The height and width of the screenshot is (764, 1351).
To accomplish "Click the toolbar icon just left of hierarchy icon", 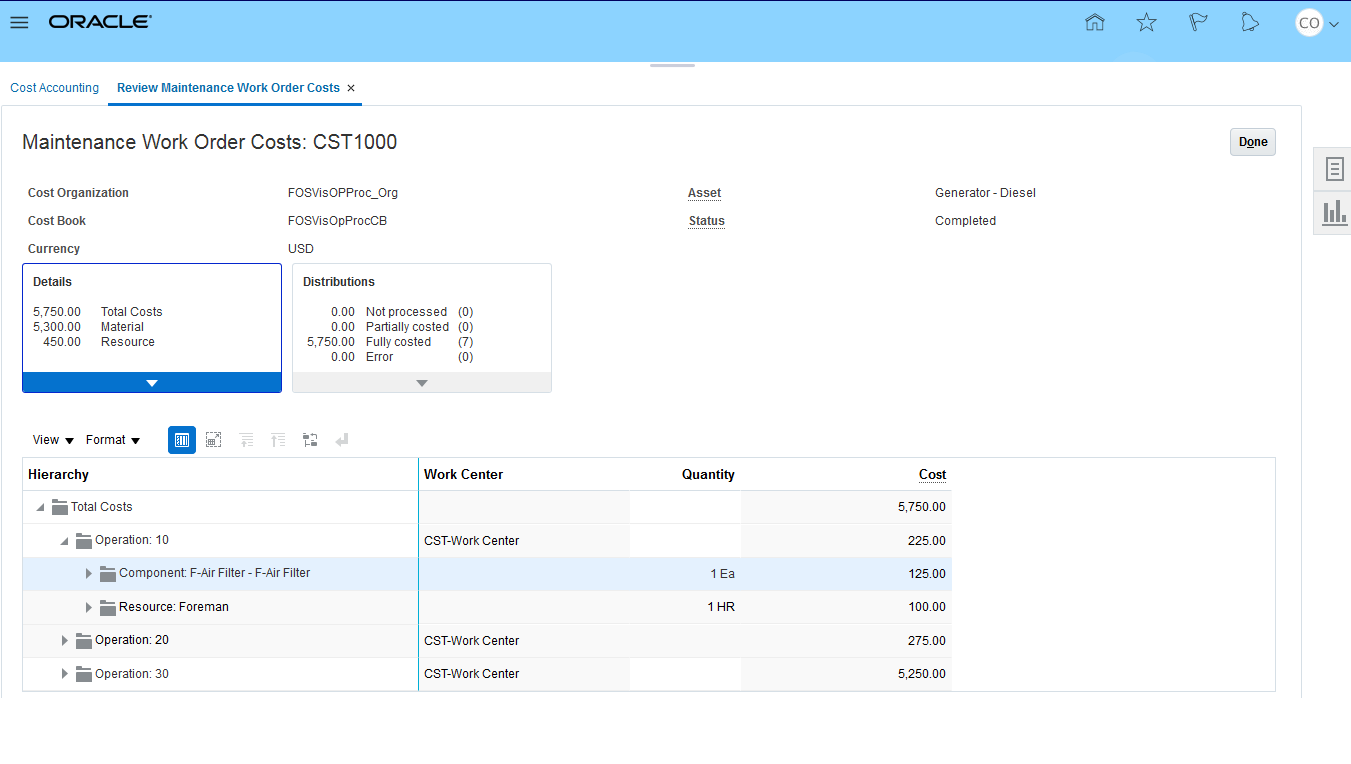I will click(278, 440).
